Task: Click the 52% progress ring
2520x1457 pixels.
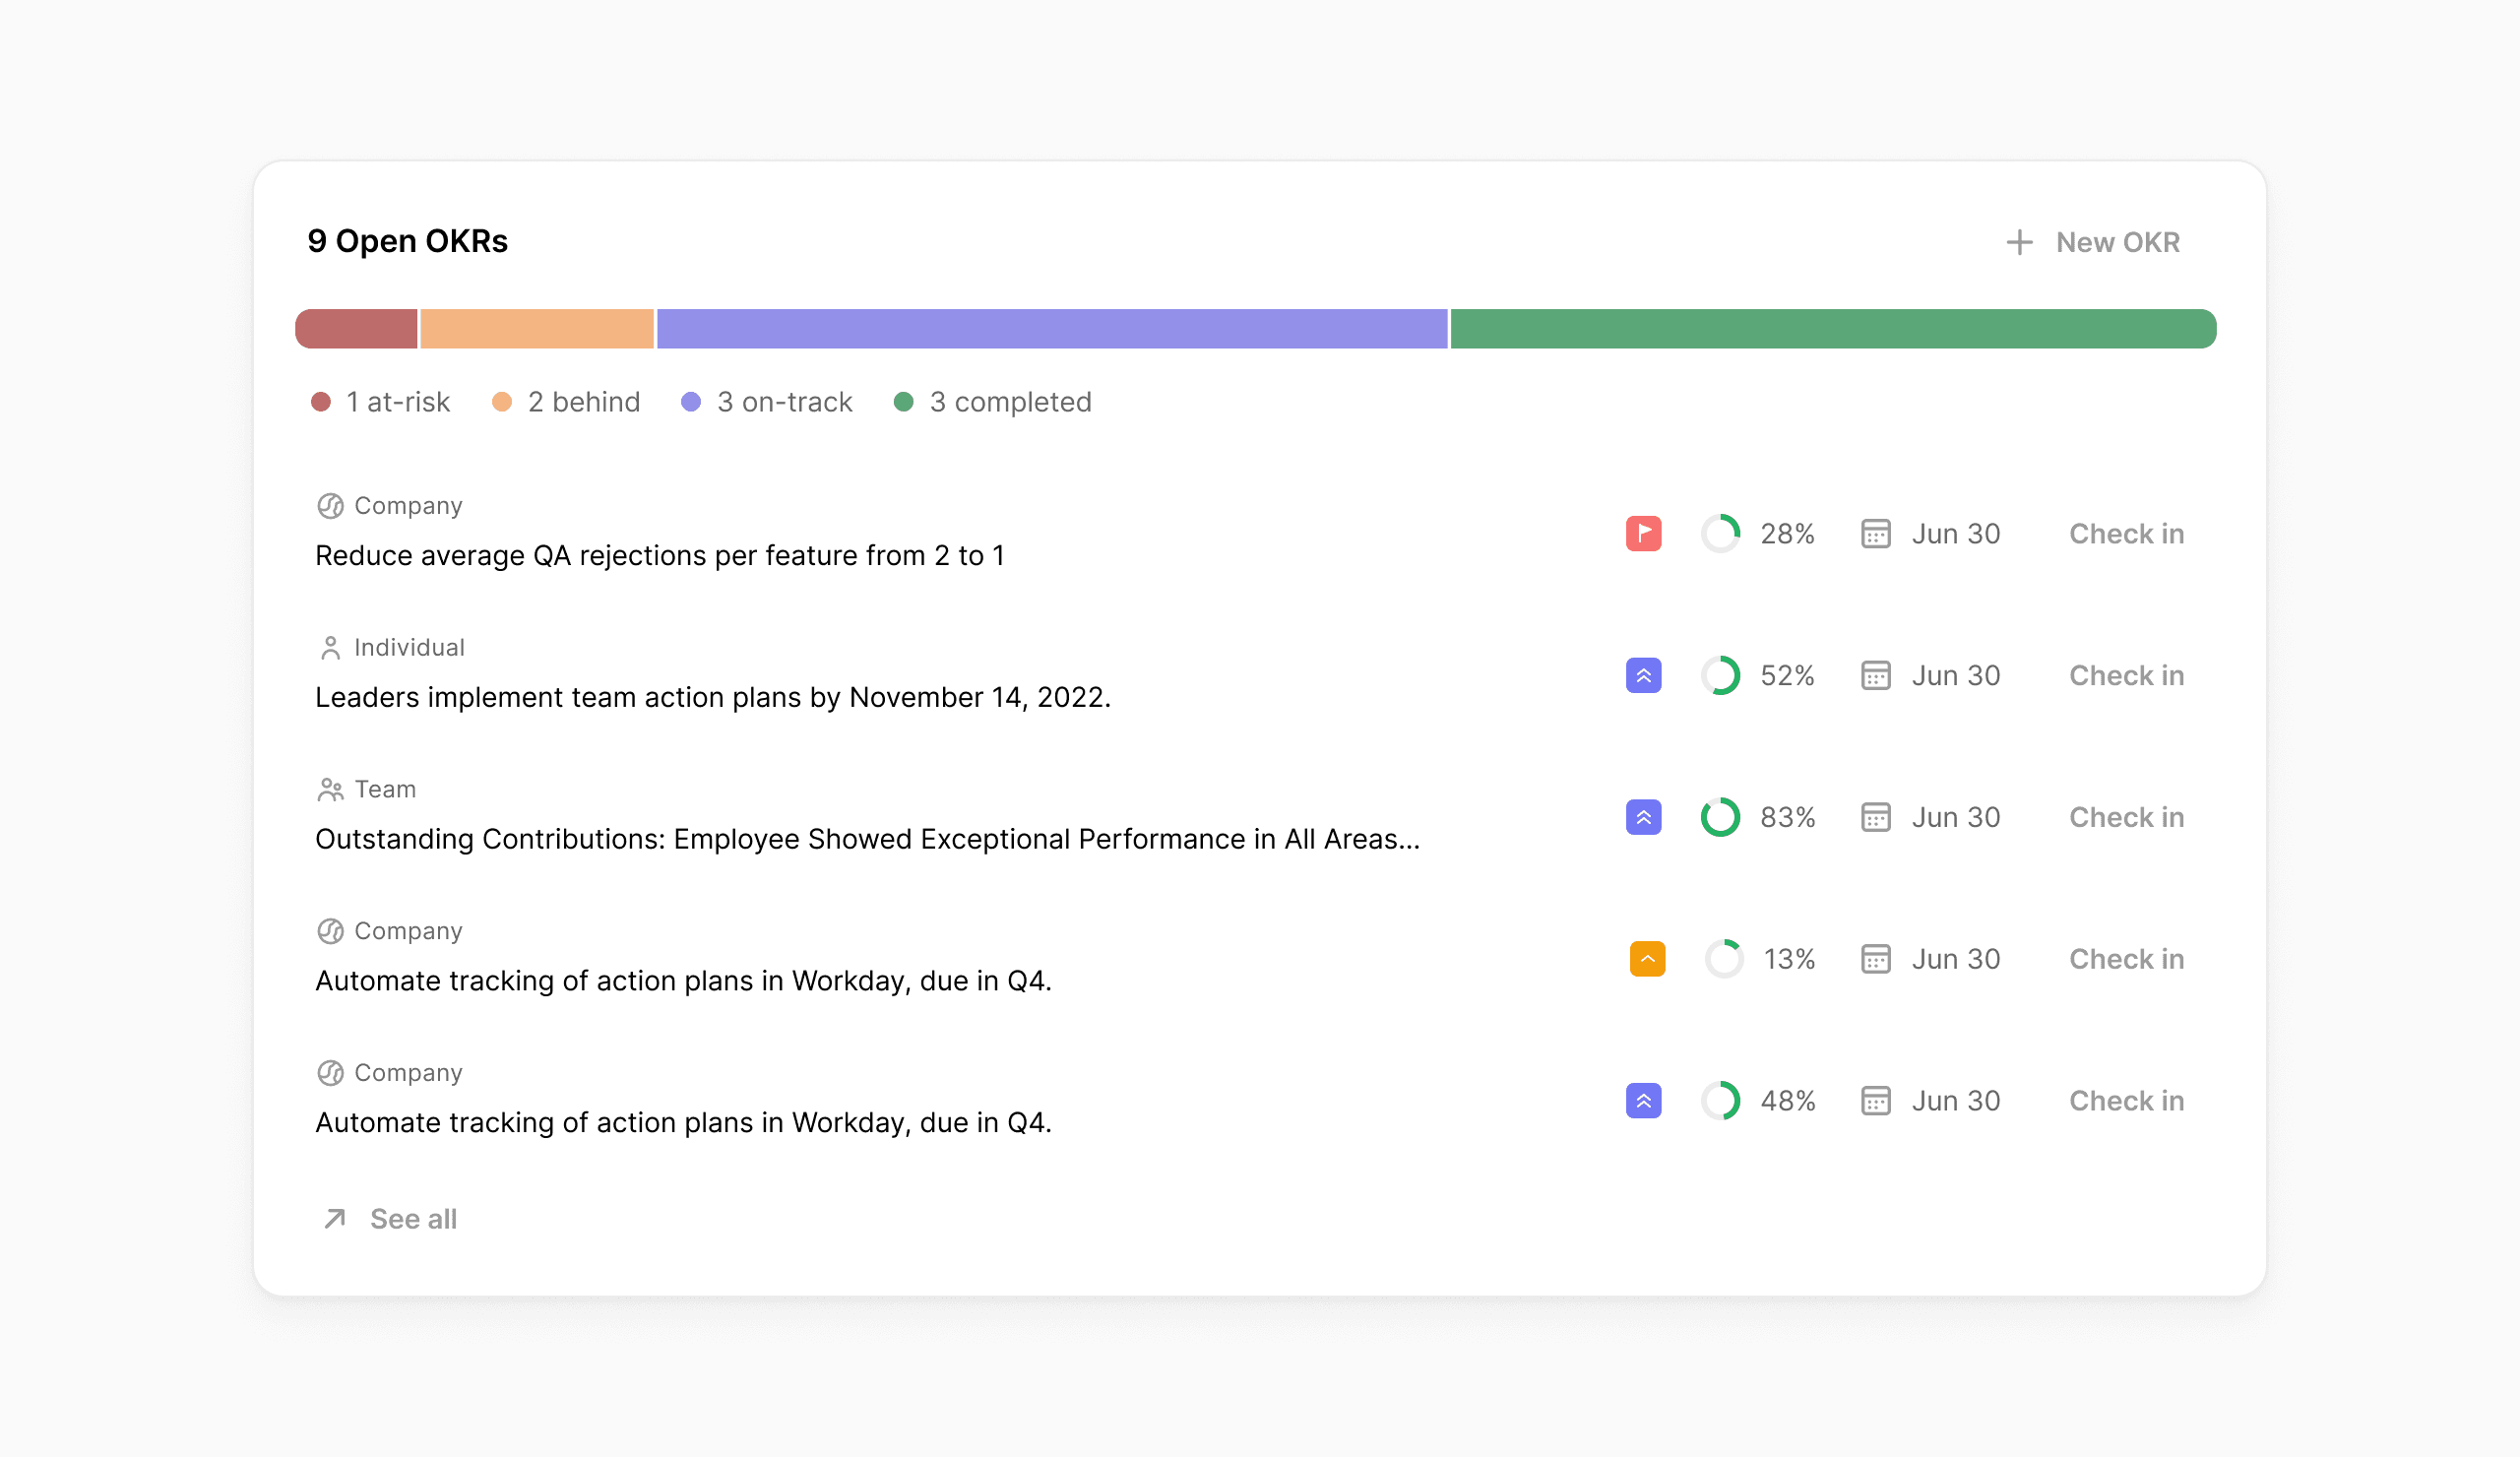Action: coord(1721,676)
